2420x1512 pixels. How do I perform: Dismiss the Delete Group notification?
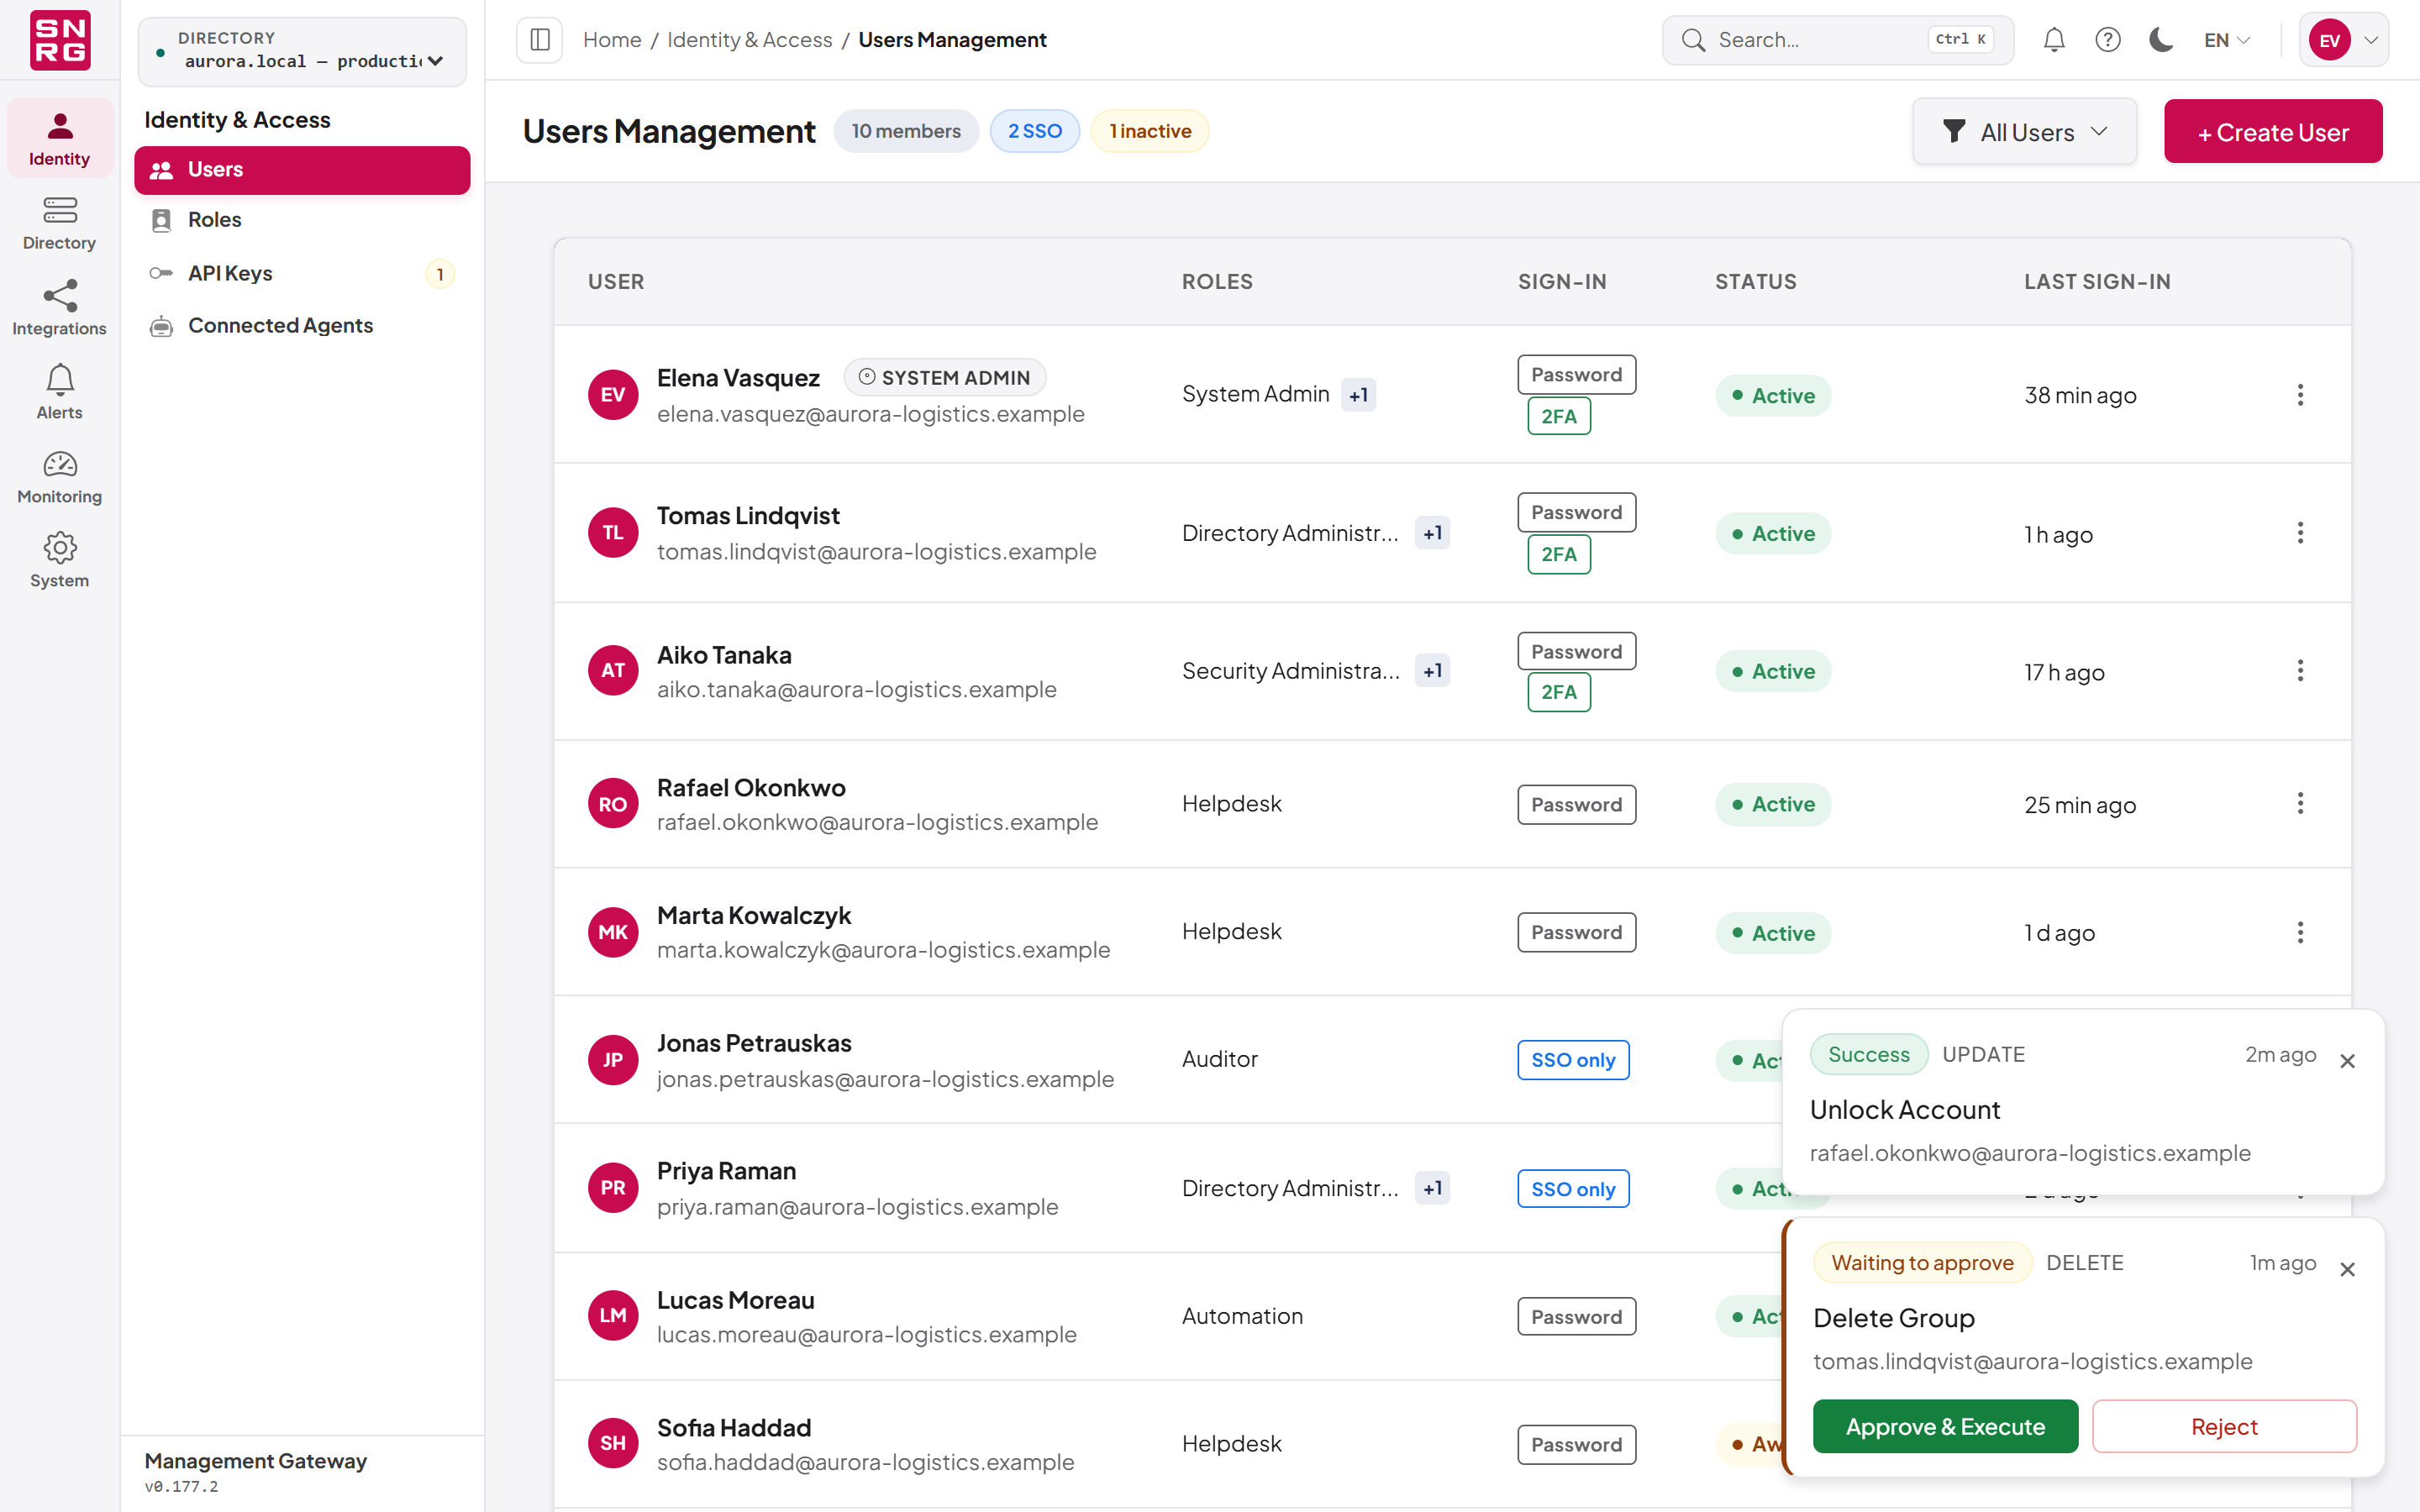point(2348,1269)
